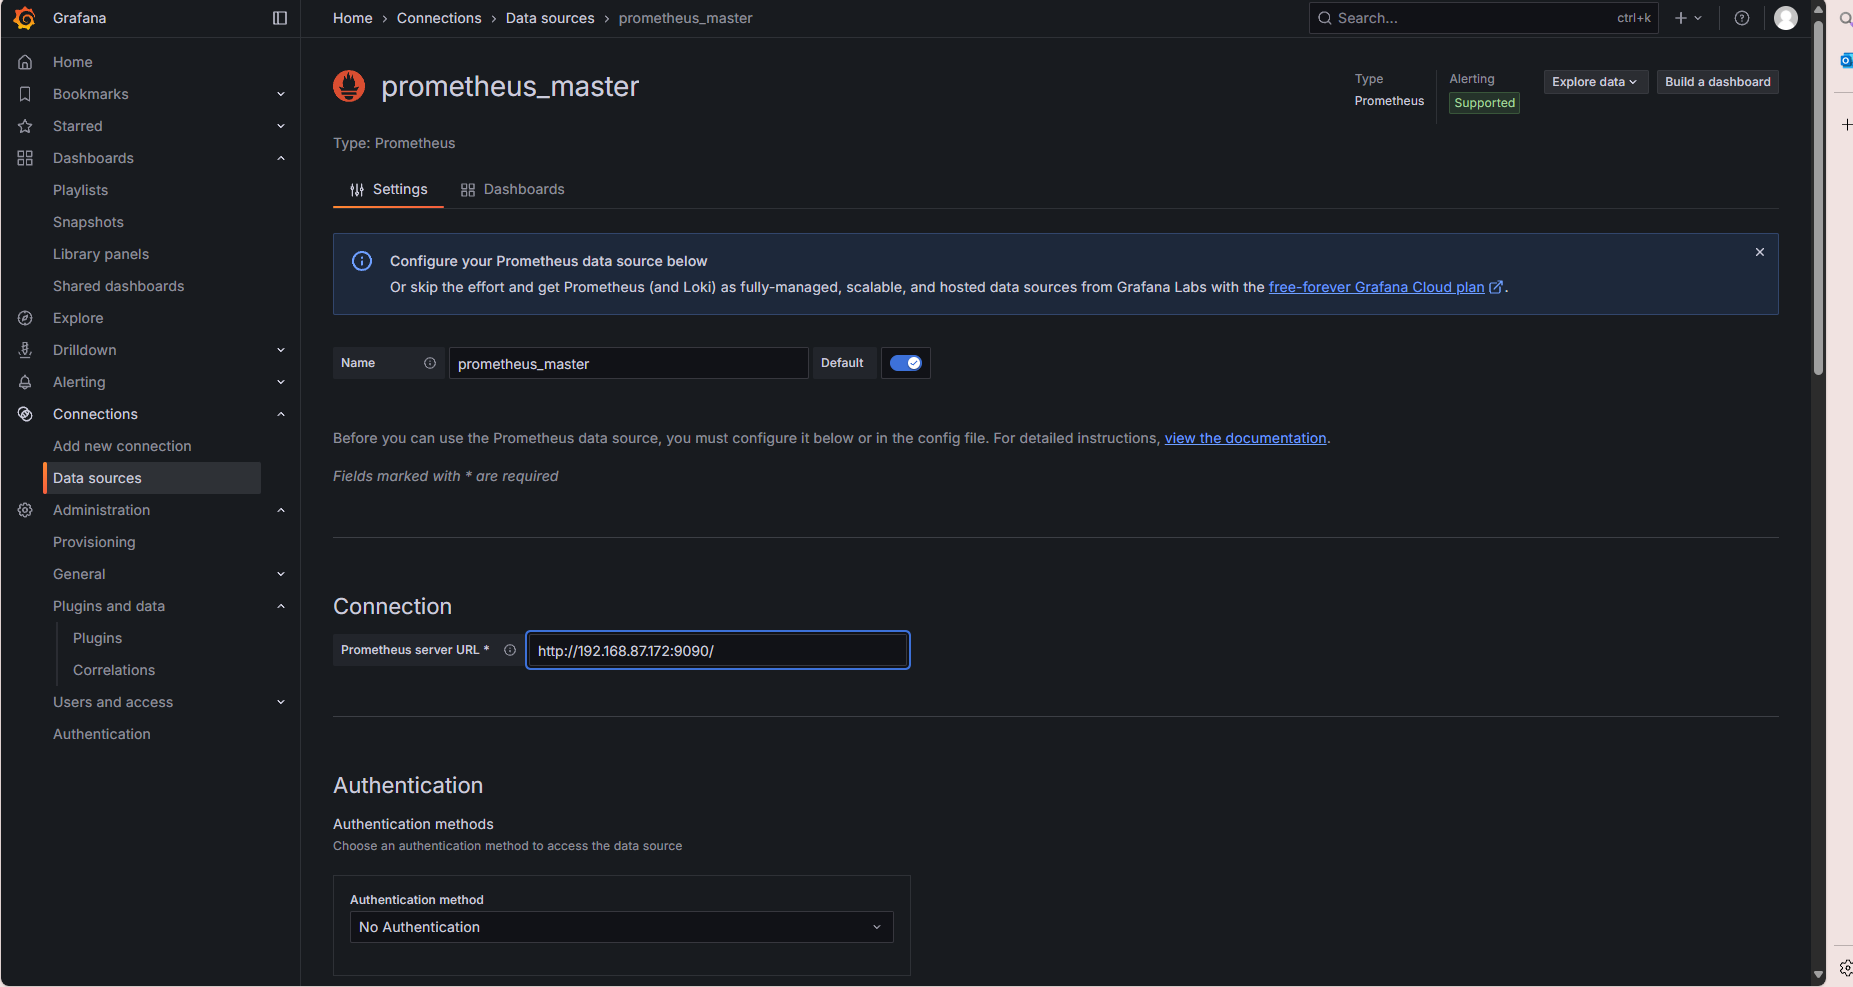Collapse the Connections section chevron
Image resolution: width=1853 pixels, height=987 pixels.
point(281,414)
